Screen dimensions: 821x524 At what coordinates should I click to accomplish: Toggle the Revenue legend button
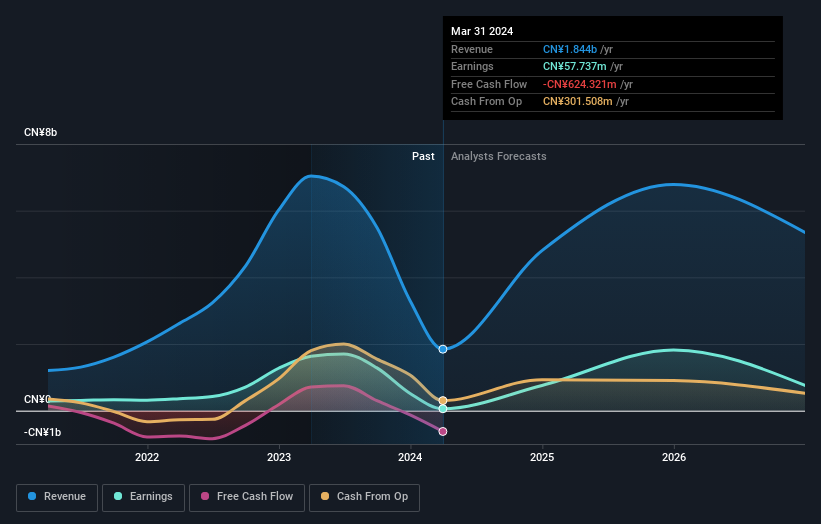click(57, 497)
